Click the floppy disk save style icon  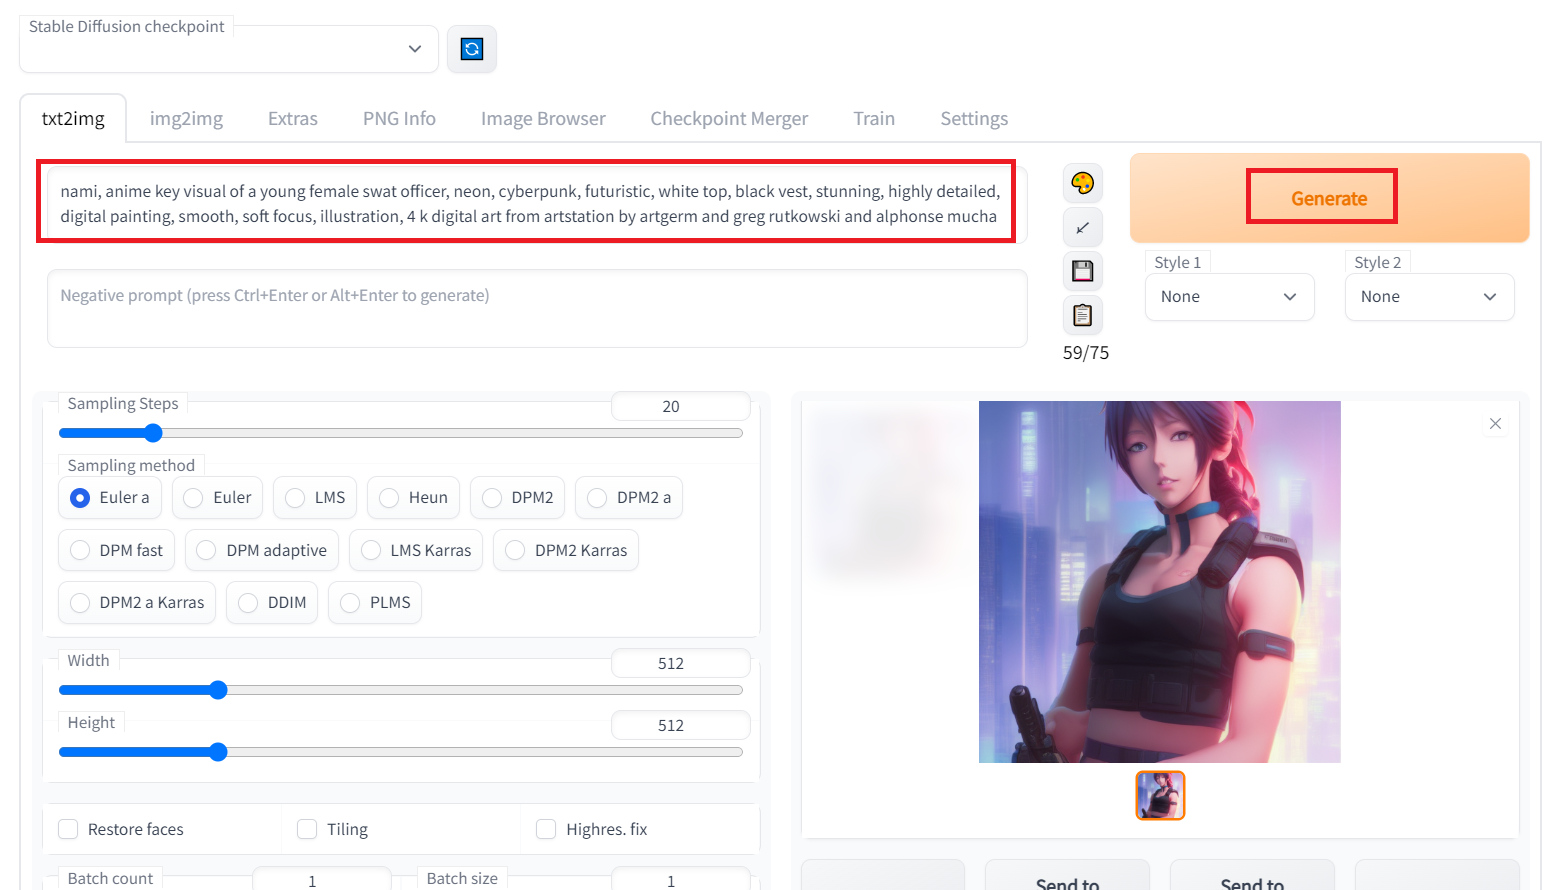pyautogui.click(x=1082, y=271)
